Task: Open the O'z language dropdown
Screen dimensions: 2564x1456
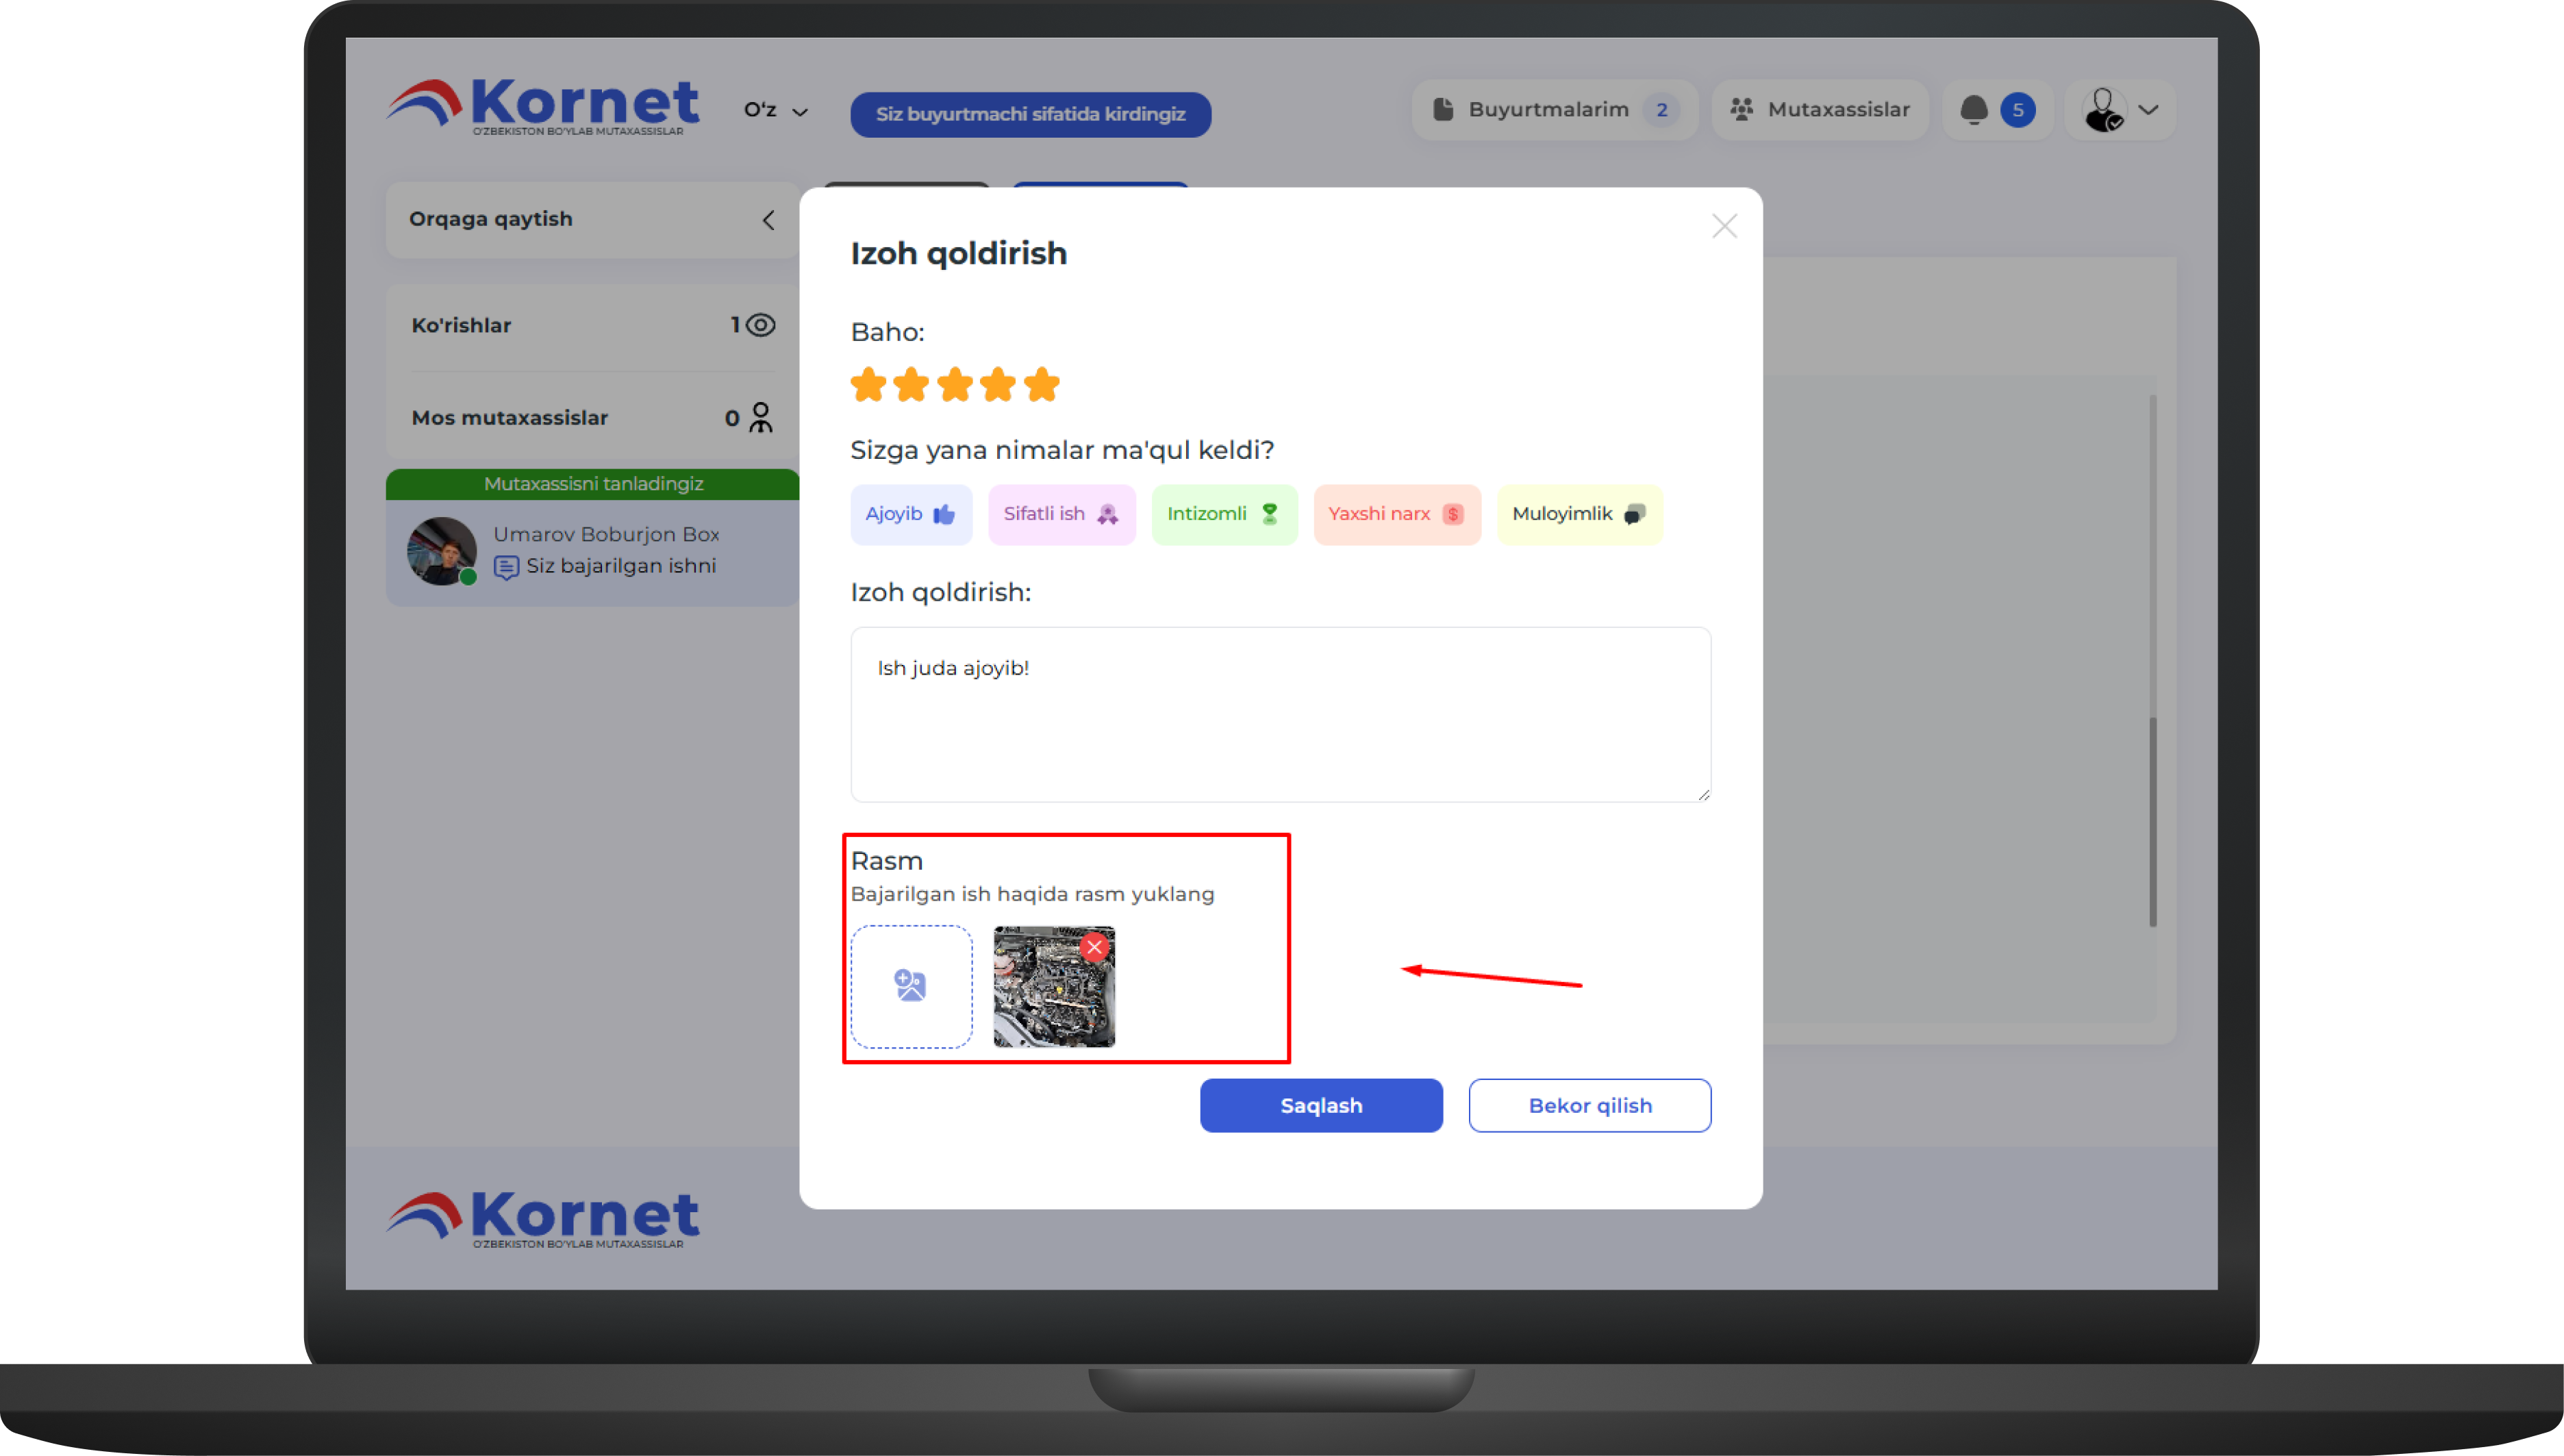Action: coord(775,110)
